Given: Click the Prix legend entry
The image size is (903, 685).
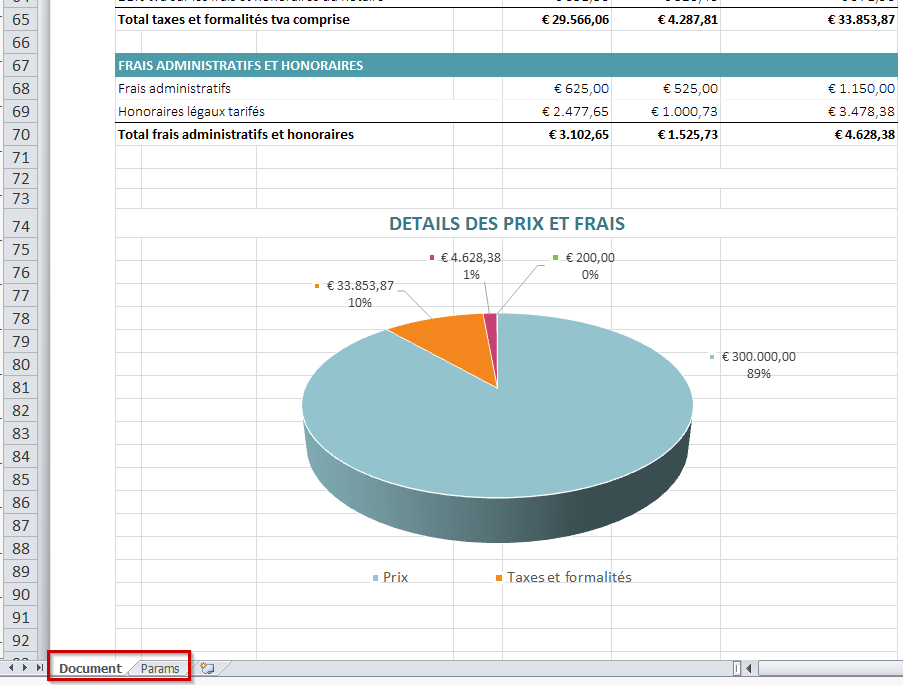Looking at the screenshot, I should pos(390,577).
